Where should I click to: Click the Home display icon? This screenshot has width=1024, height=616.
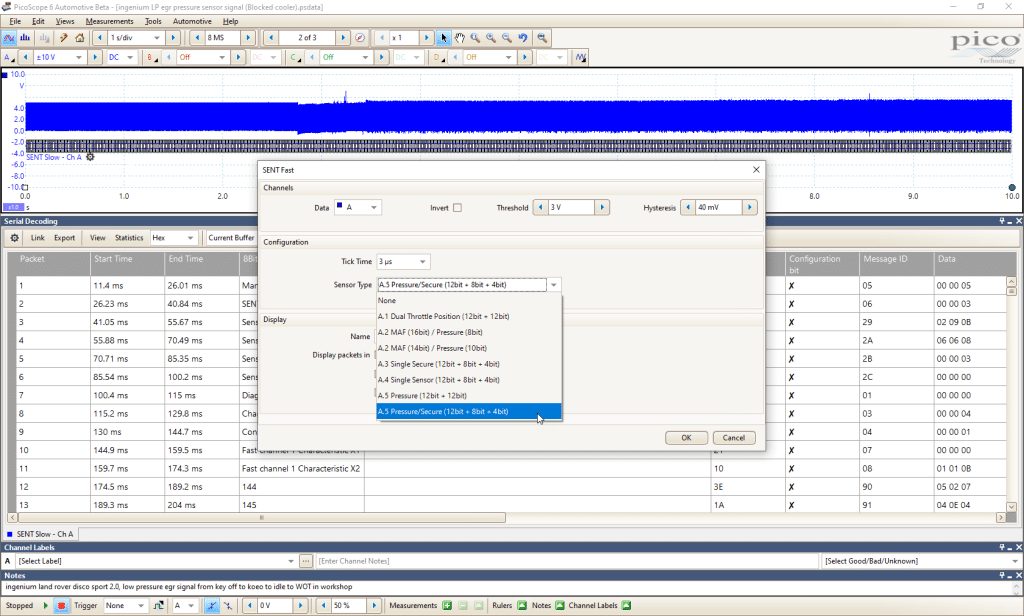point(80,38)
